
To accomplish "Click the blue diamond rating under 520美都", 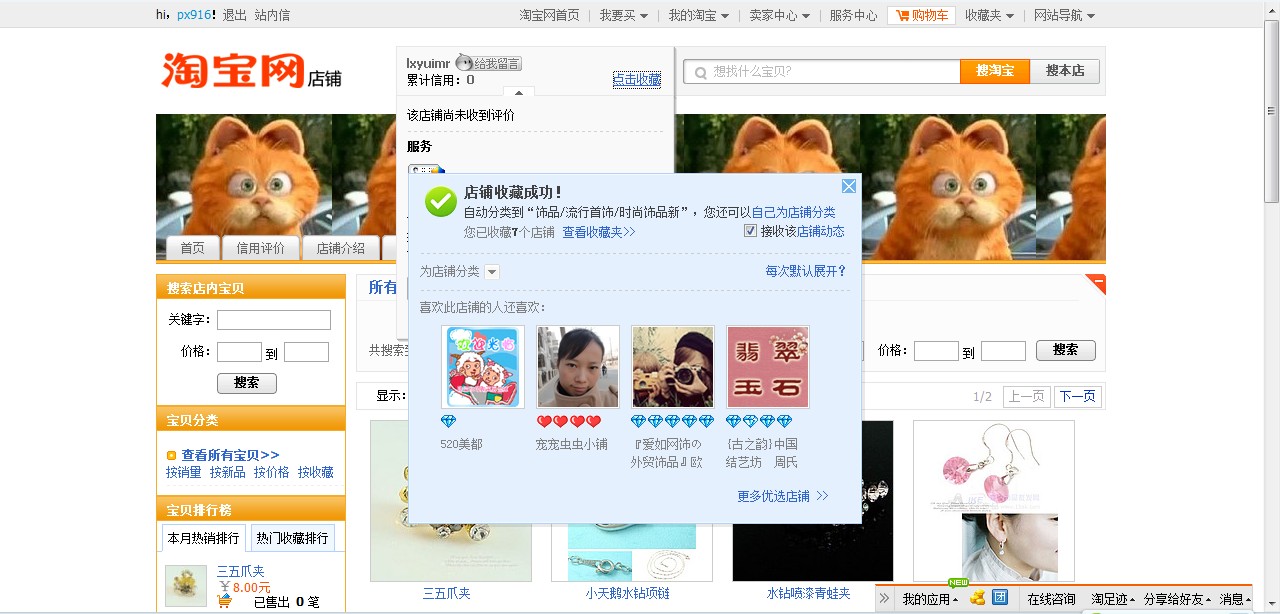I will (448, 422).
